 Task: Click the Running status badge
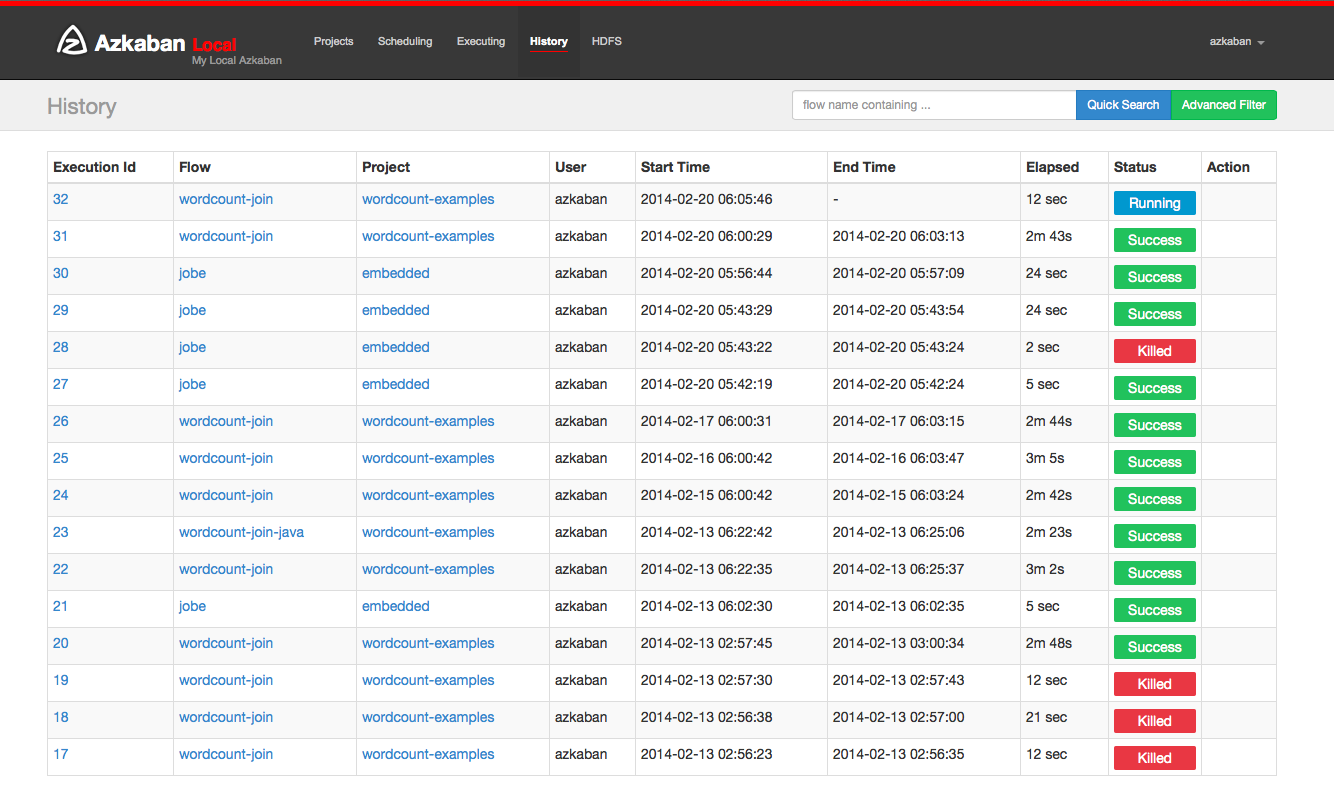tap(1154, 203)
